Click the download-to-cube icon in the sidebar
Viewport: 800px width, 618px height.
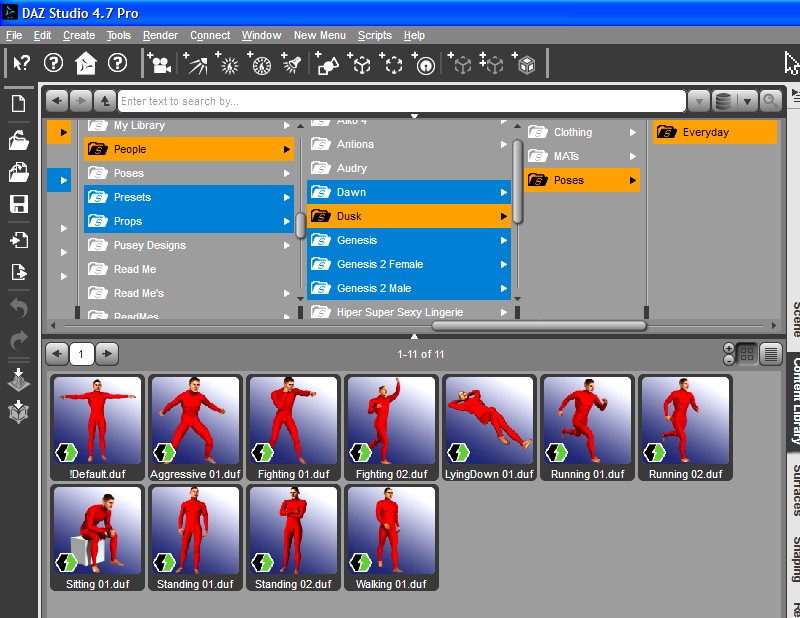[x=19, y=411]
